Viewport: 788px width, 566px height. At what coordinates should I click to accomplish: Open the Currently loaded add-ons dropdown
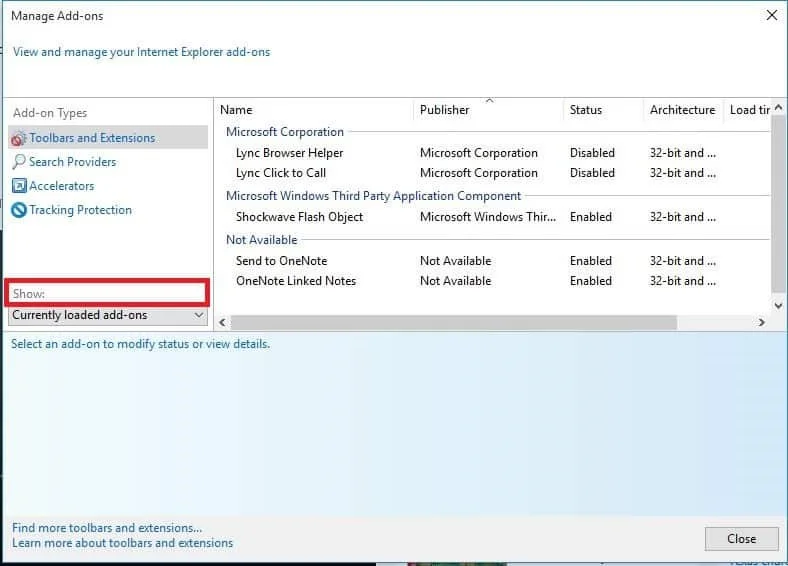[107, 315]
